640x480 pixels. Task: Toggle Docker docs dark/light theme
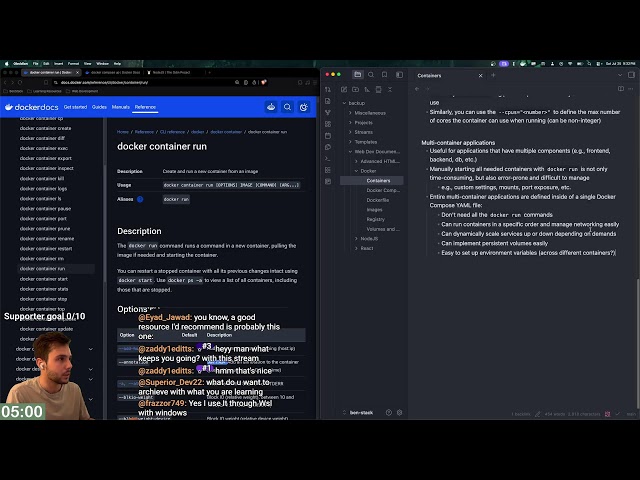304,107
